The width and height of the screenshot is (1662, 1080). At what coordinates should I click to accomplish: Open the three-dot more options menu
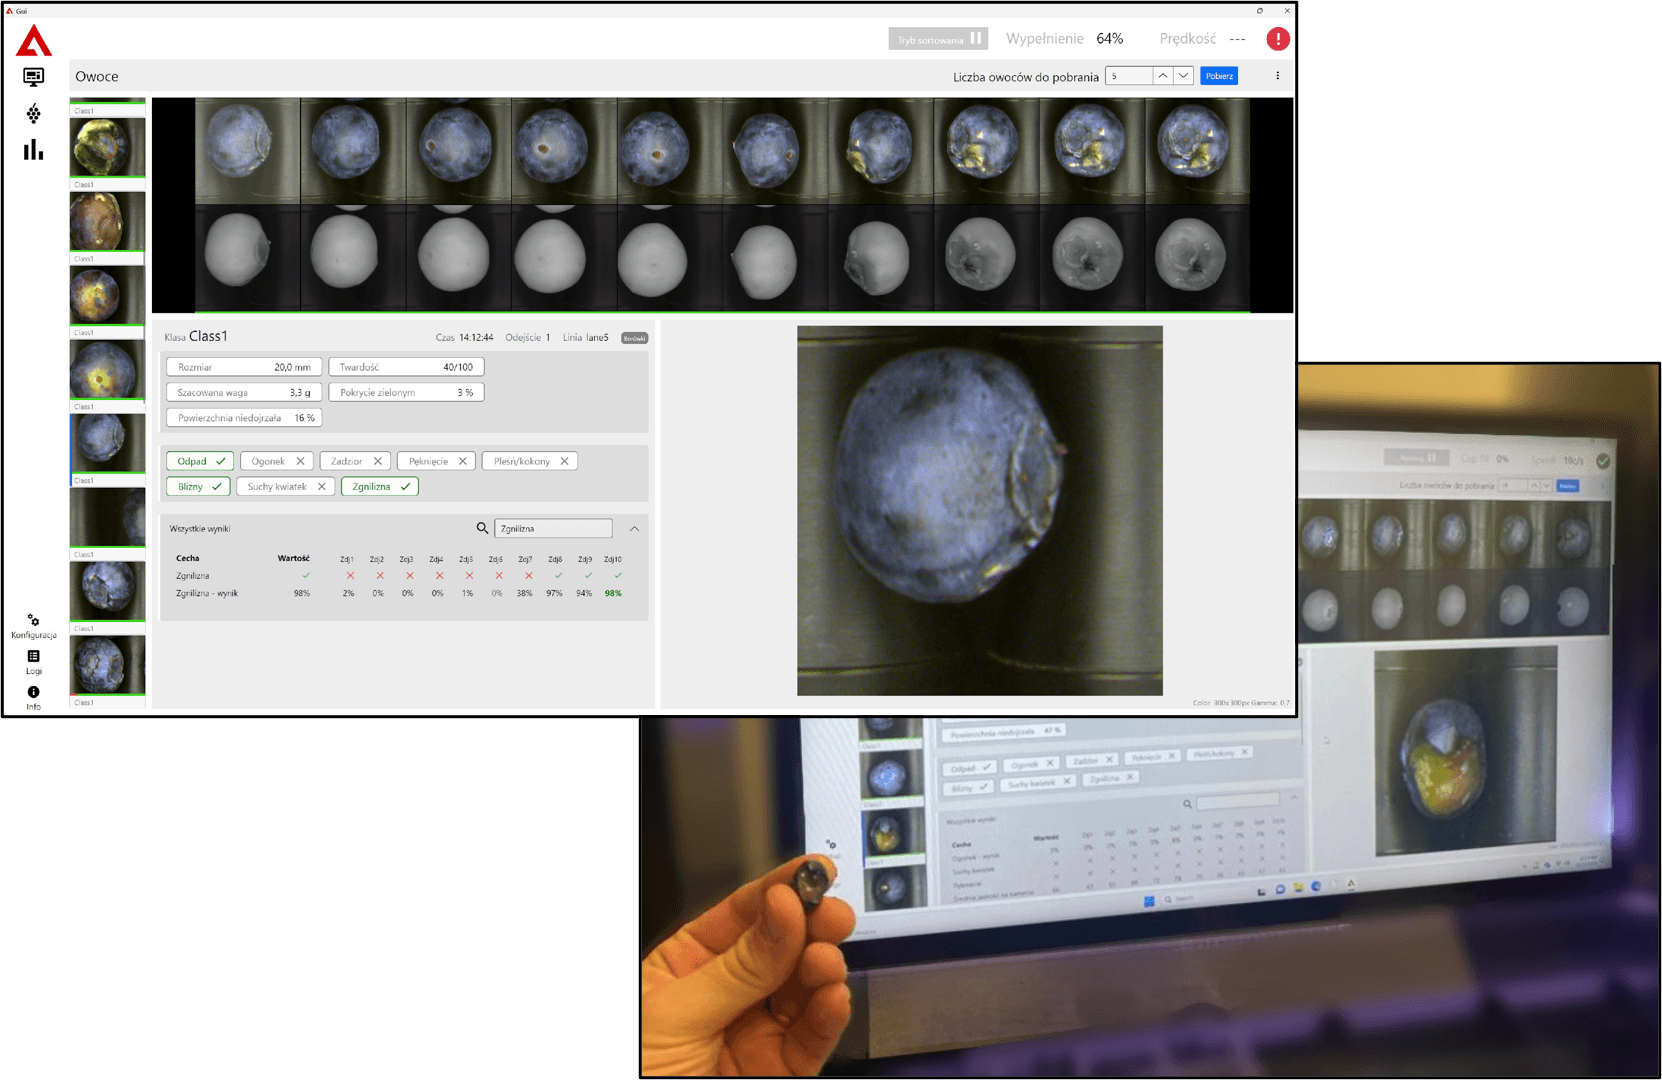coord(1277,76)
